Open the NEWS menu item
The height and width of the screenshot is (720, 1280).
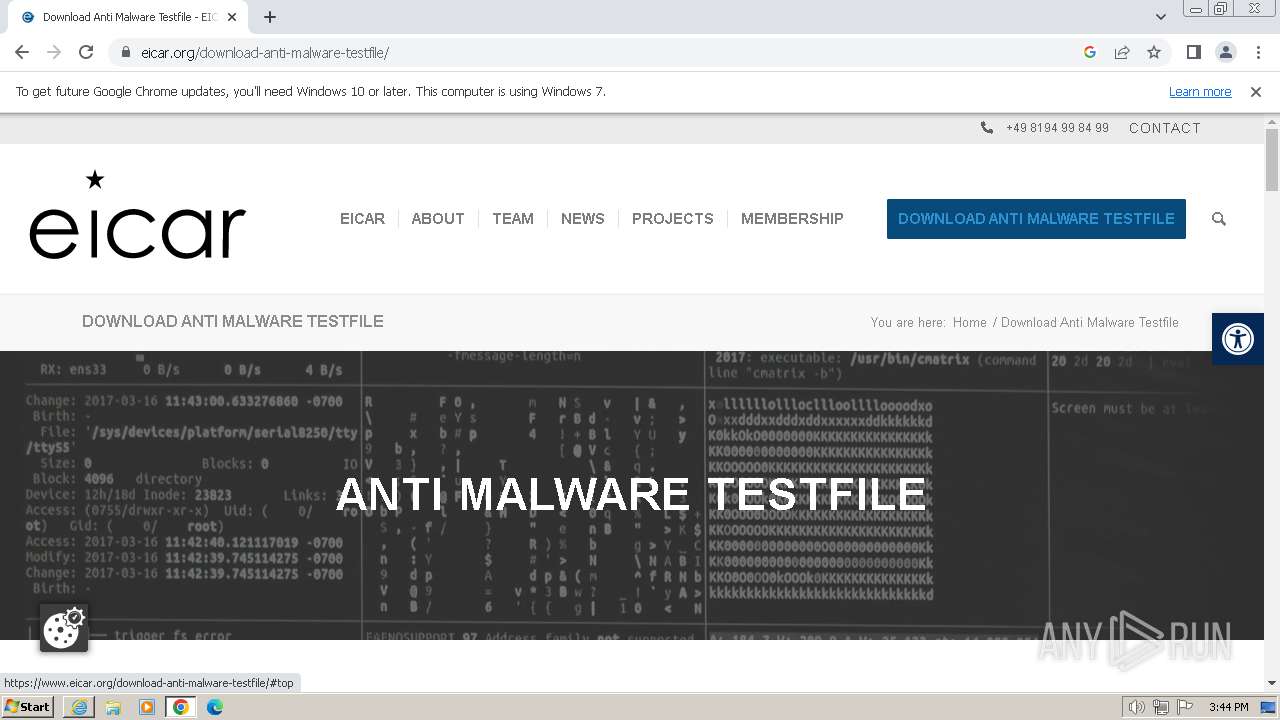pyautogui.click(x=583, y=219)
